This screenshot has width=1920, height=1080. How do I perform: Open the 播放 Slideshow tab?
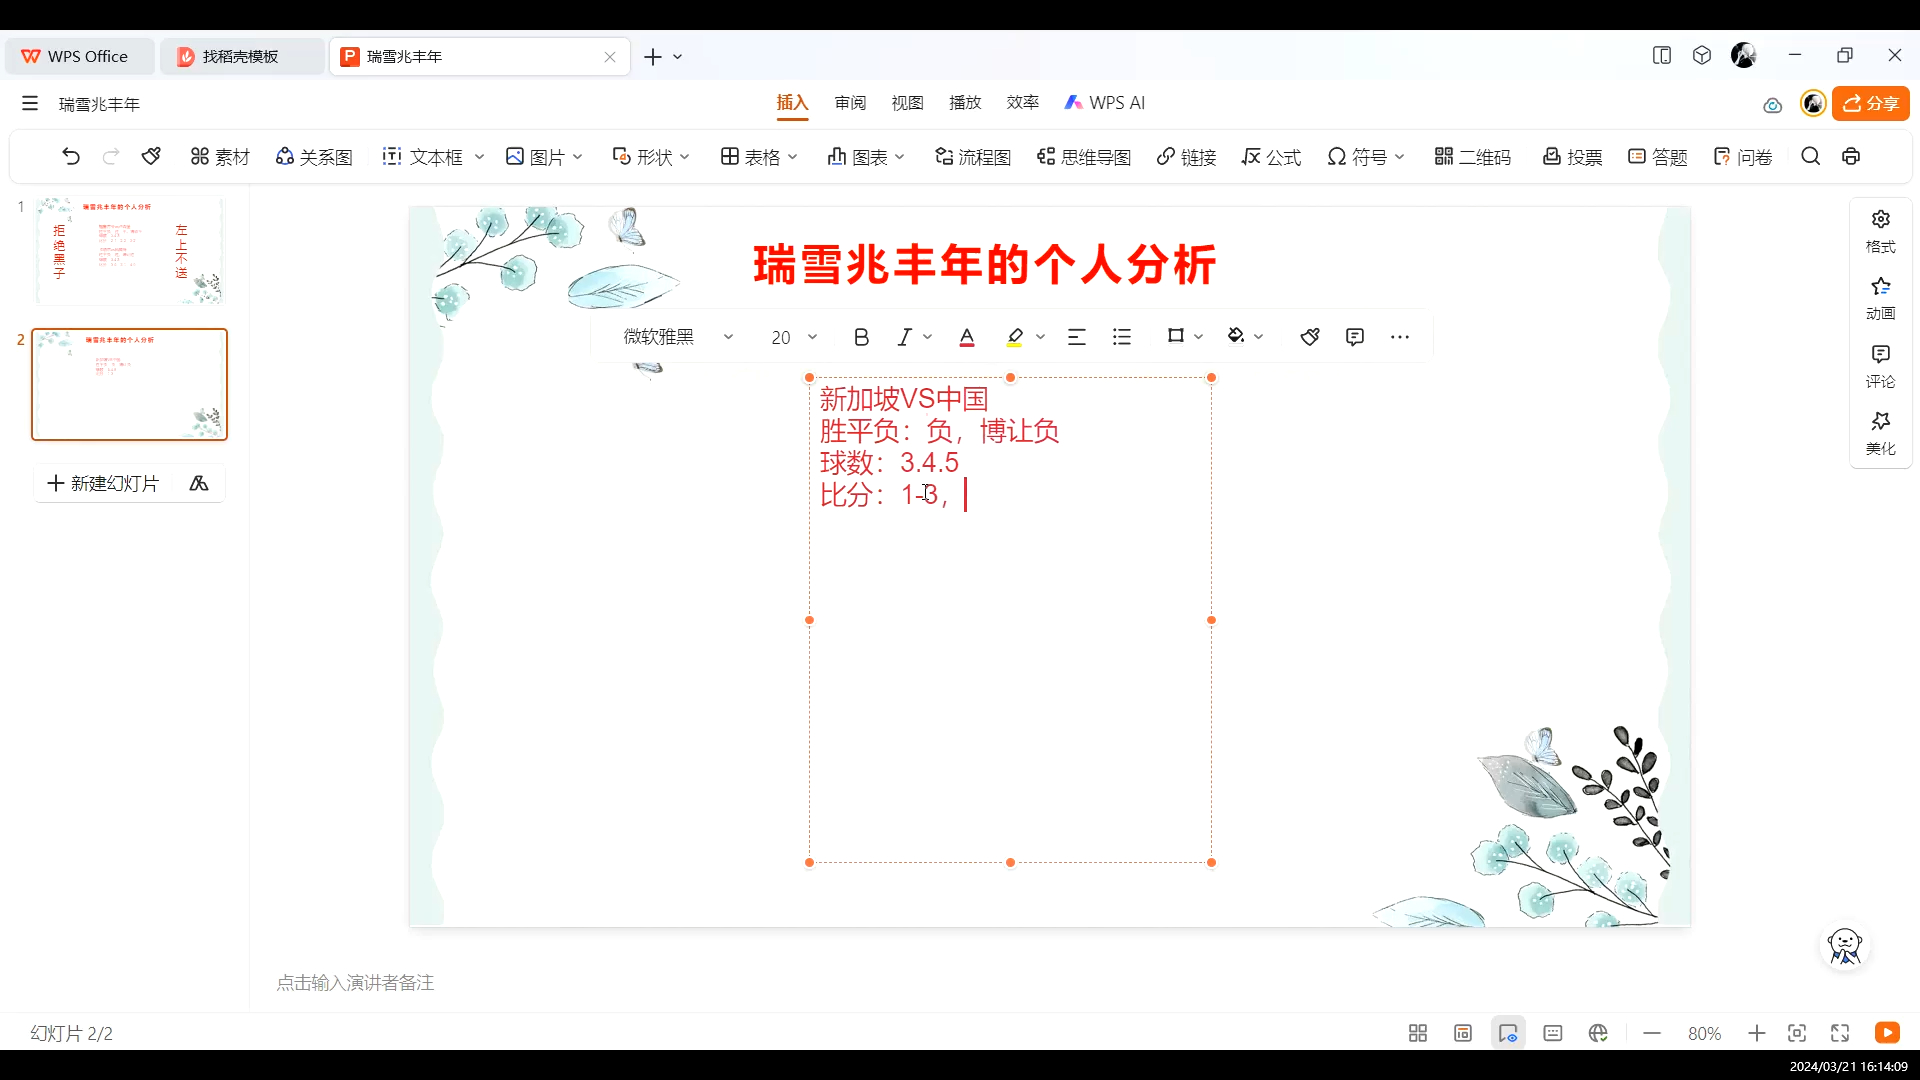point(965,103)
